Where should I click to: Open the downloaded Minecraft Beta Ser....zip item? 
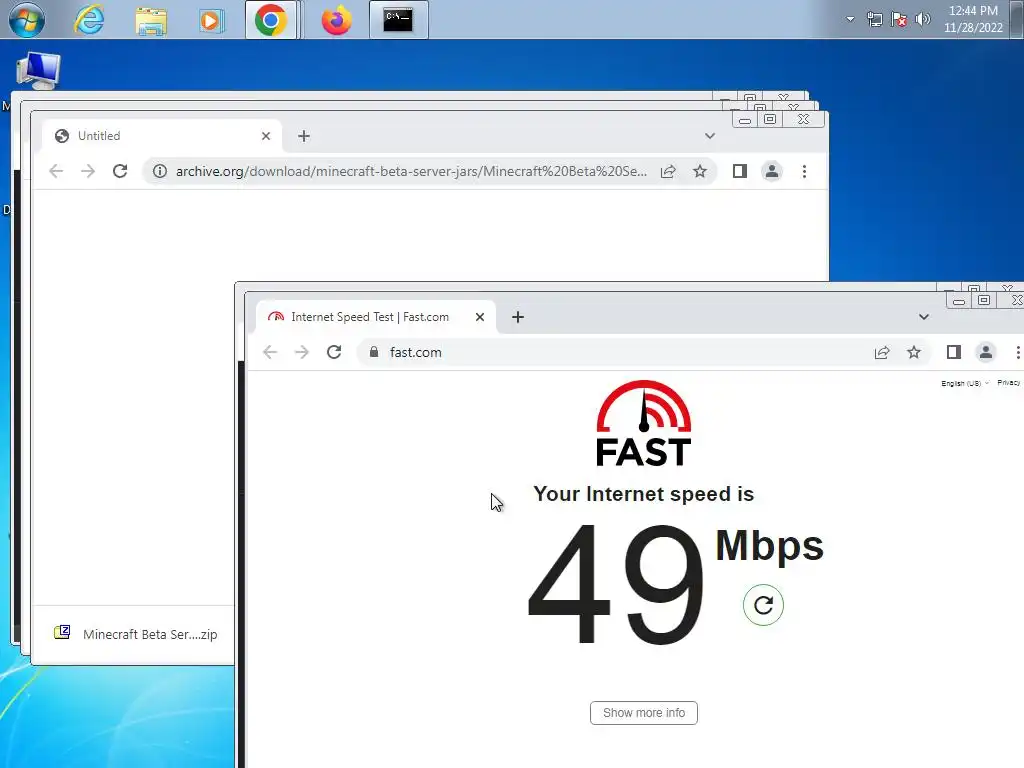pyautogui.click(x=136, y=634)
